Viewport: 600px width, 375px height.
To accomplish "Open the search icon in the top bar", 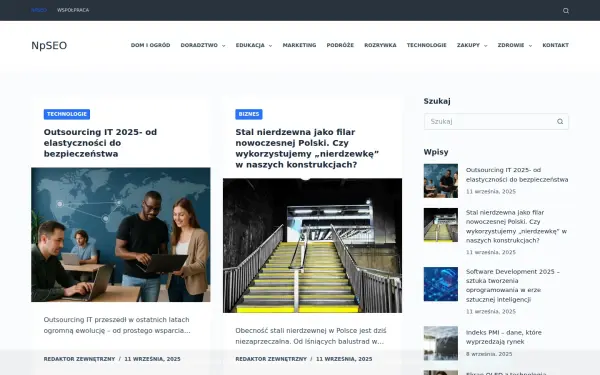I will tap(566, 11).
